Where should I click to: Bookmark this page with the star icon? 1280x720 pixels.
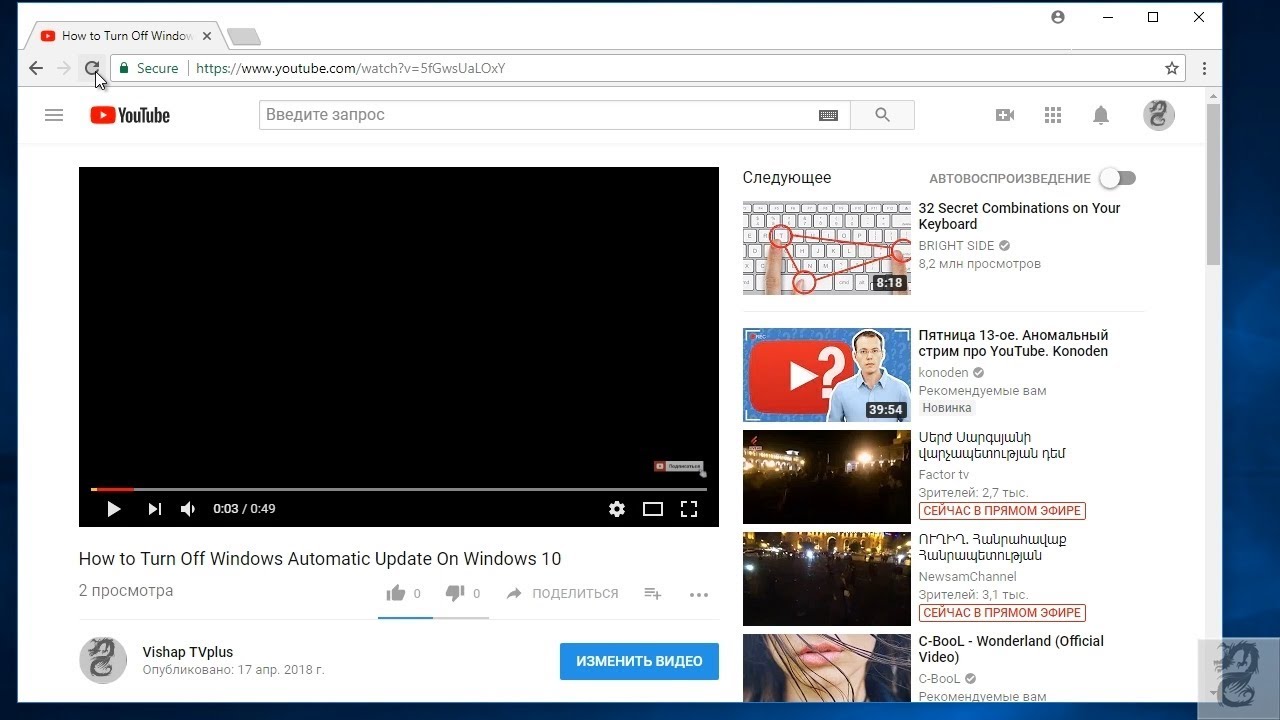click(1172, 68)
